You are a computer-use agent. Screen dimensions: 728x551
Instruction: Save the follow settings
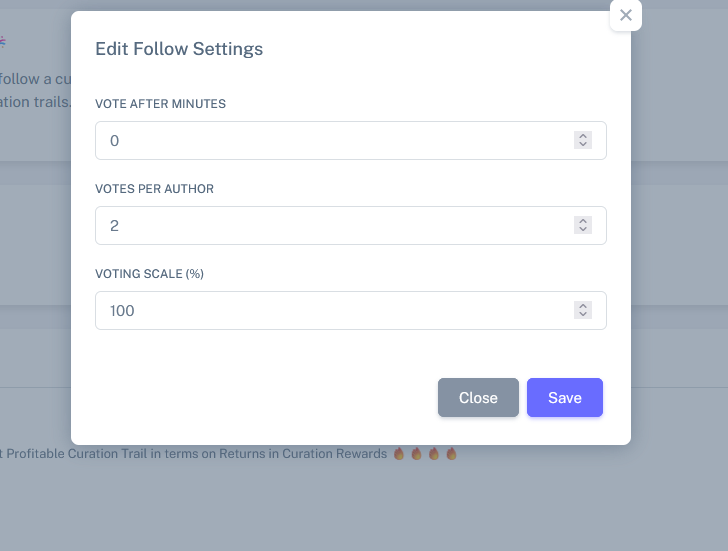[x=565, y=397]
